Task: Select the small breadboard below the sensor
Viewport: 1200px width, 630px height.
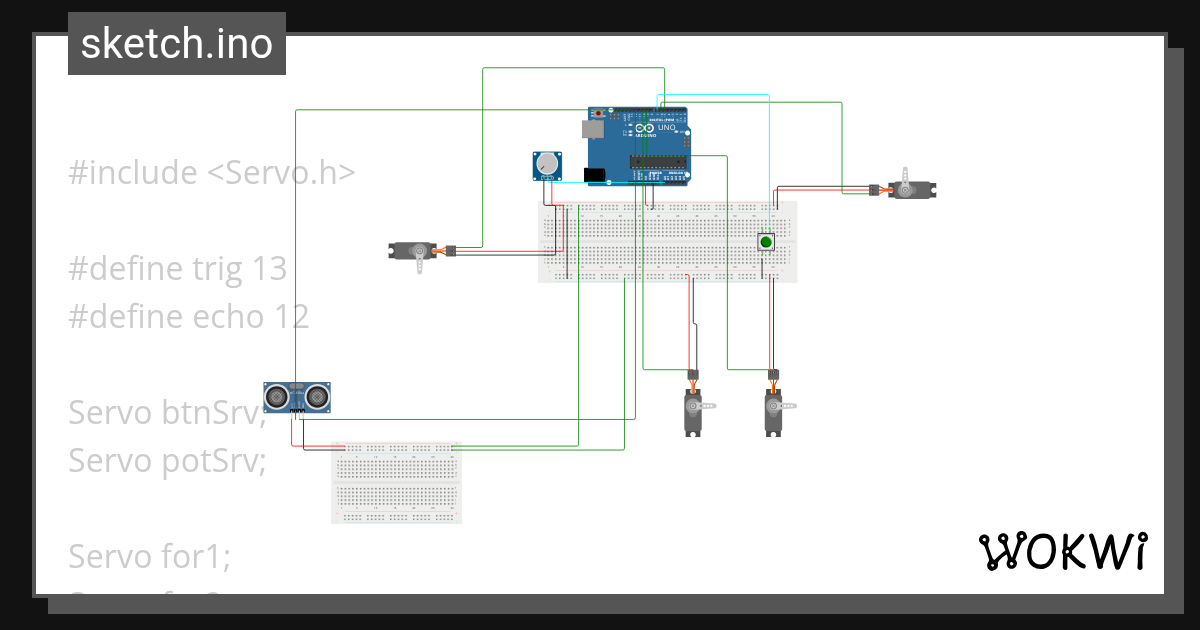Action: 396,483
